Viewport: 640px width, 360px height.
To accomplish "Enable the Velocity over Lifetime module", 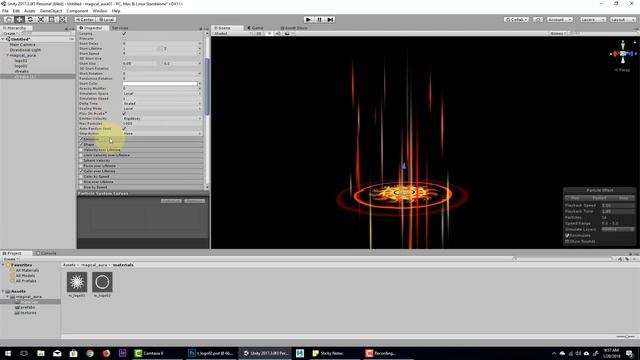I will tap(81, 150).
